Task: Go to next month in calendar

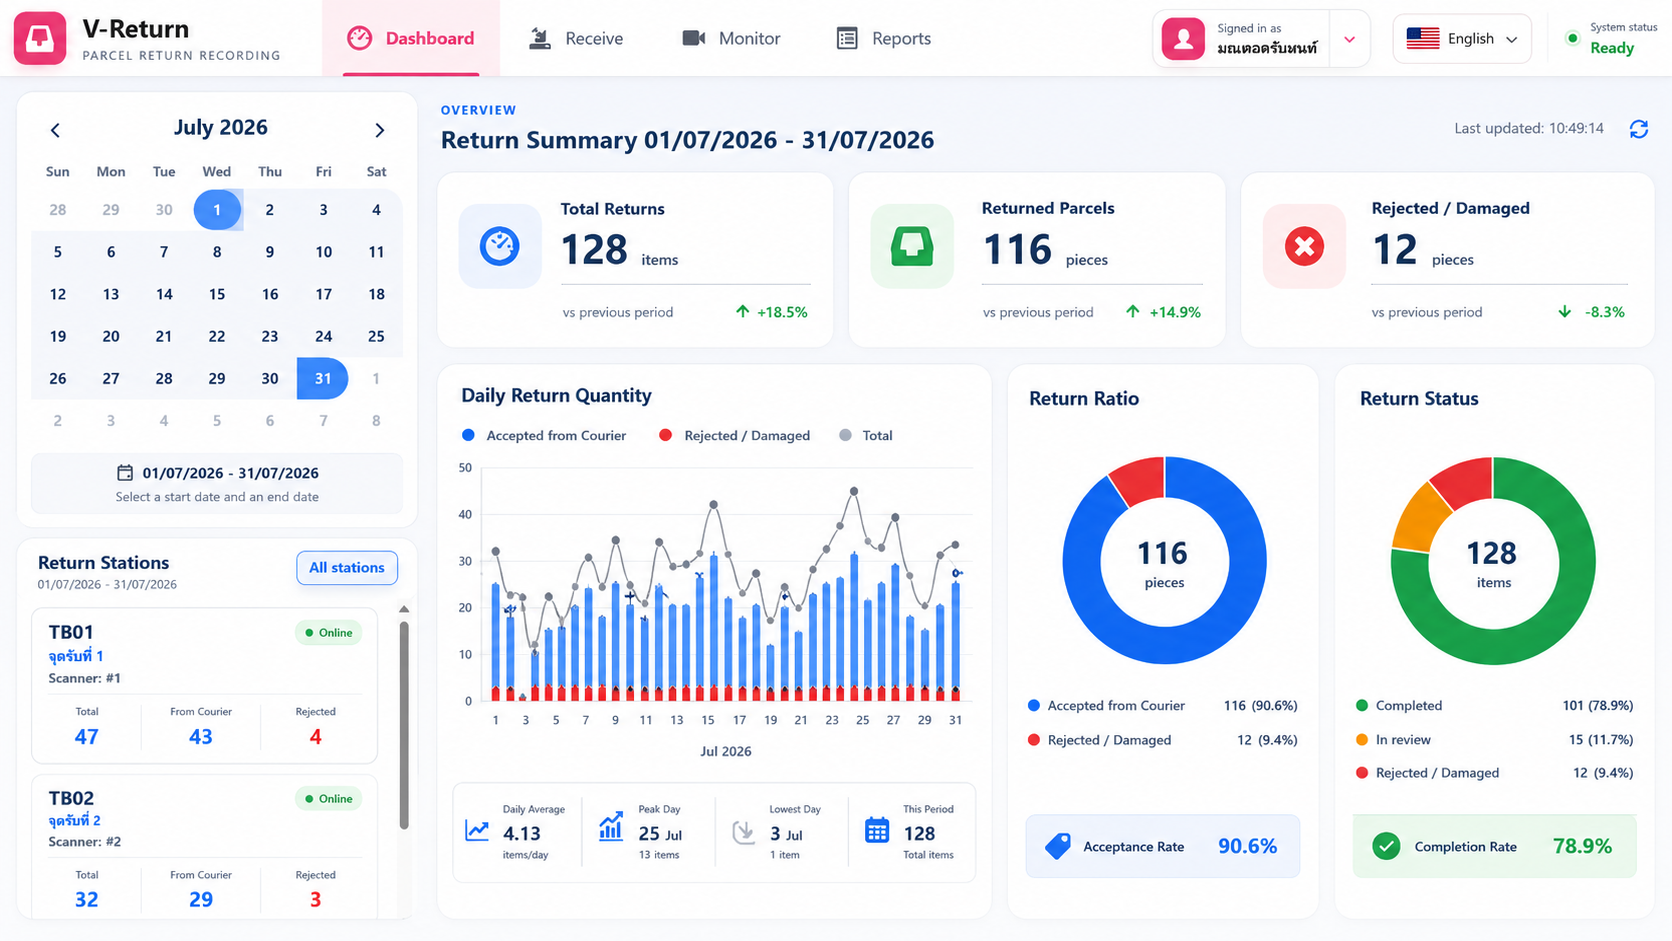Action: point(379,130)
